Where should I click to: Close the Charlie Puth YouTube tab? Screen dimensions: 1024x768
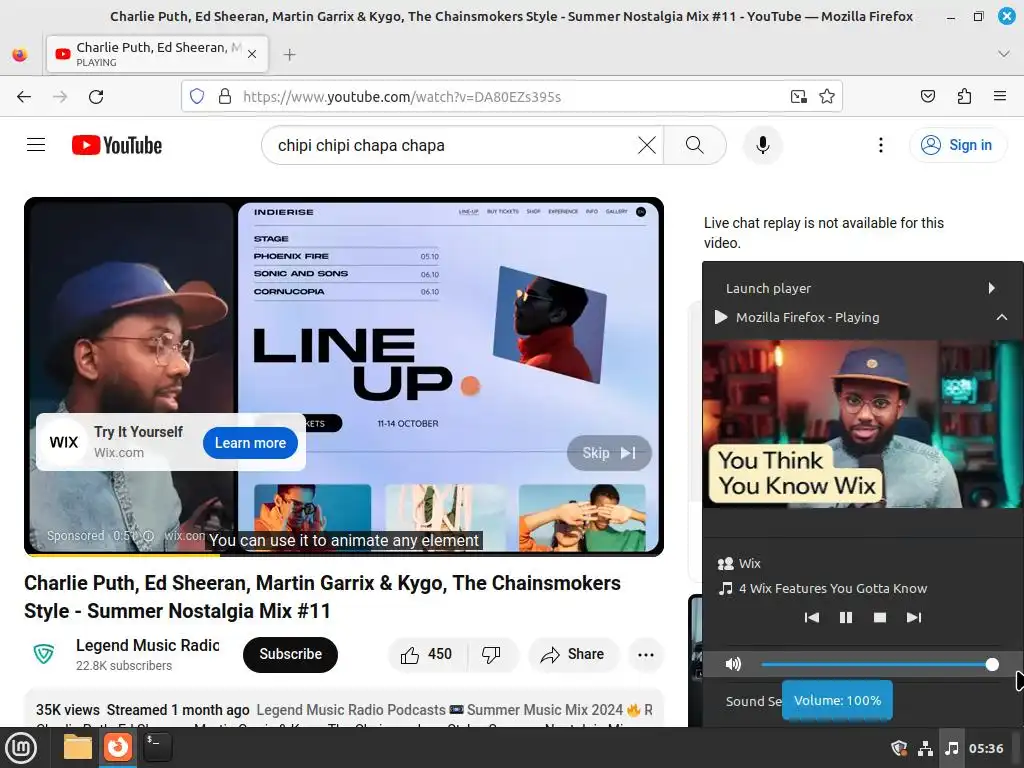252,54
